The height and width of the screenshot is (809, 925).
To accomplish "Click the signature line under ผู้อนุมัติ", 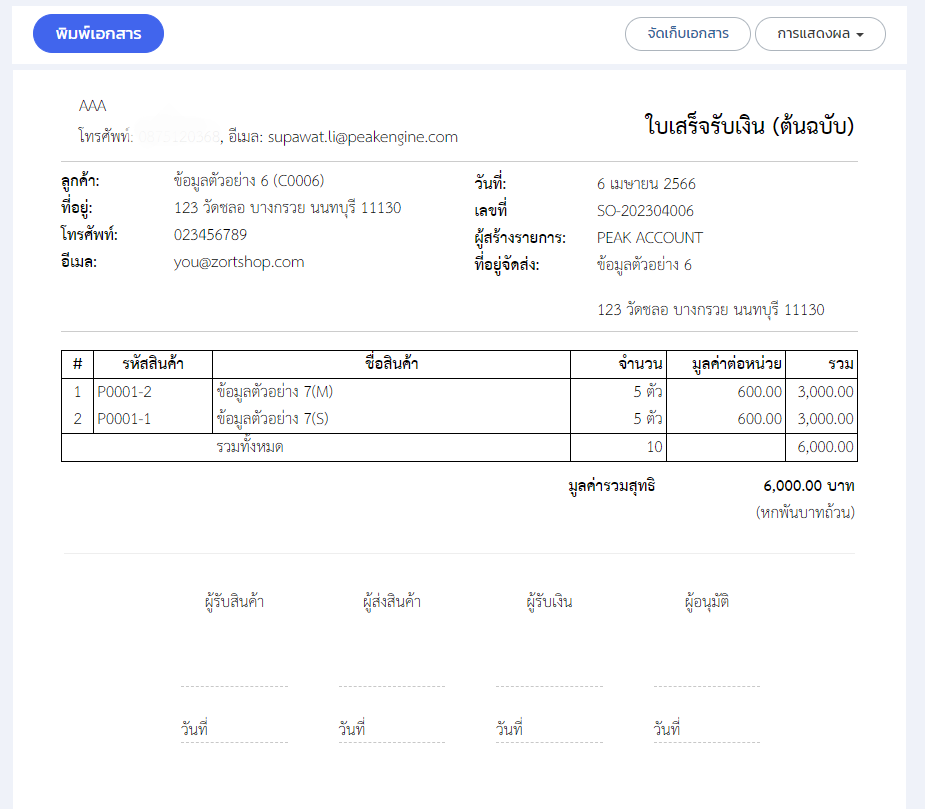I will (x=706, y=686).
